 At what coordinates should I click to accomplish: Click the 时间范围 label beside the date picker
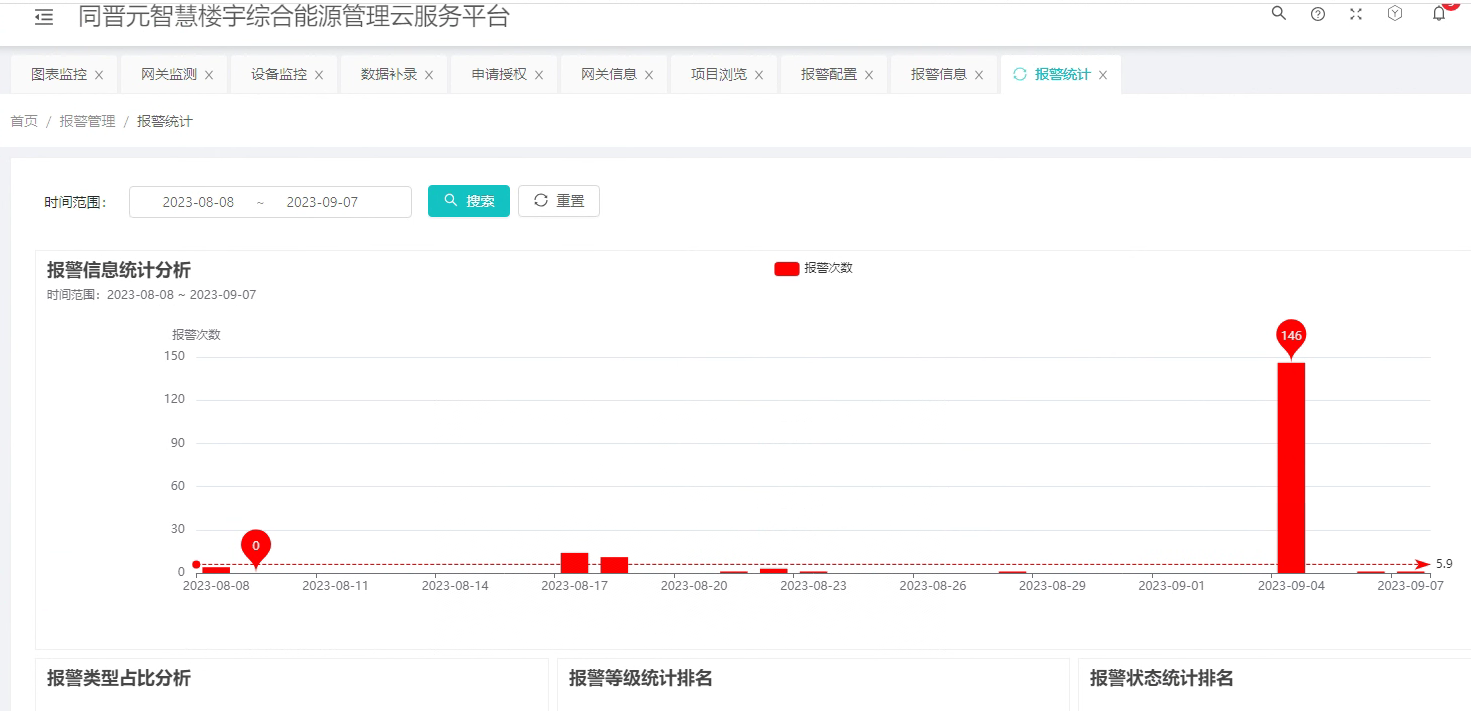(x=75, y=203)
